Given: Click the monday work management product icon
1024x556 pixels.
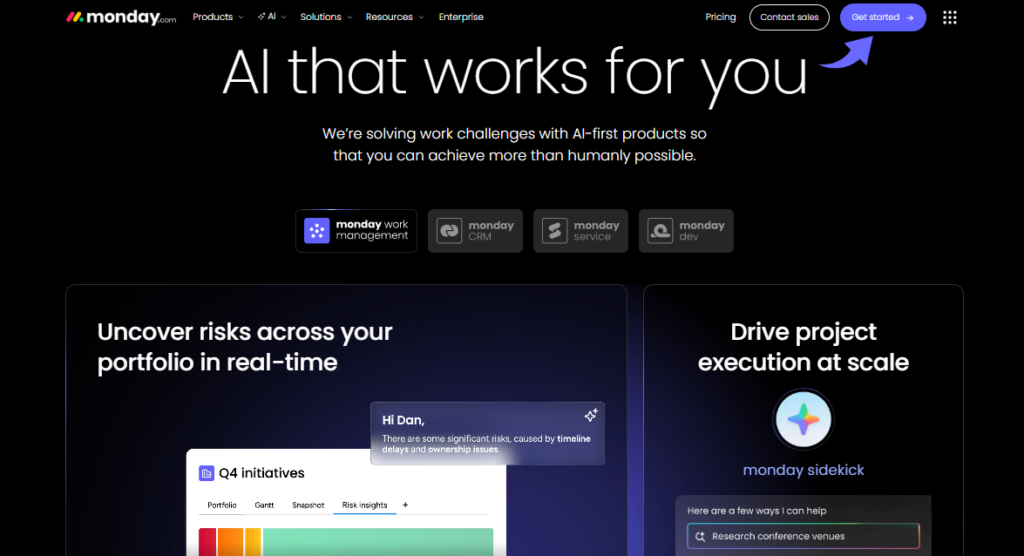Looking at the screenshot, I should pyautogui.click(x=317, y=231).
